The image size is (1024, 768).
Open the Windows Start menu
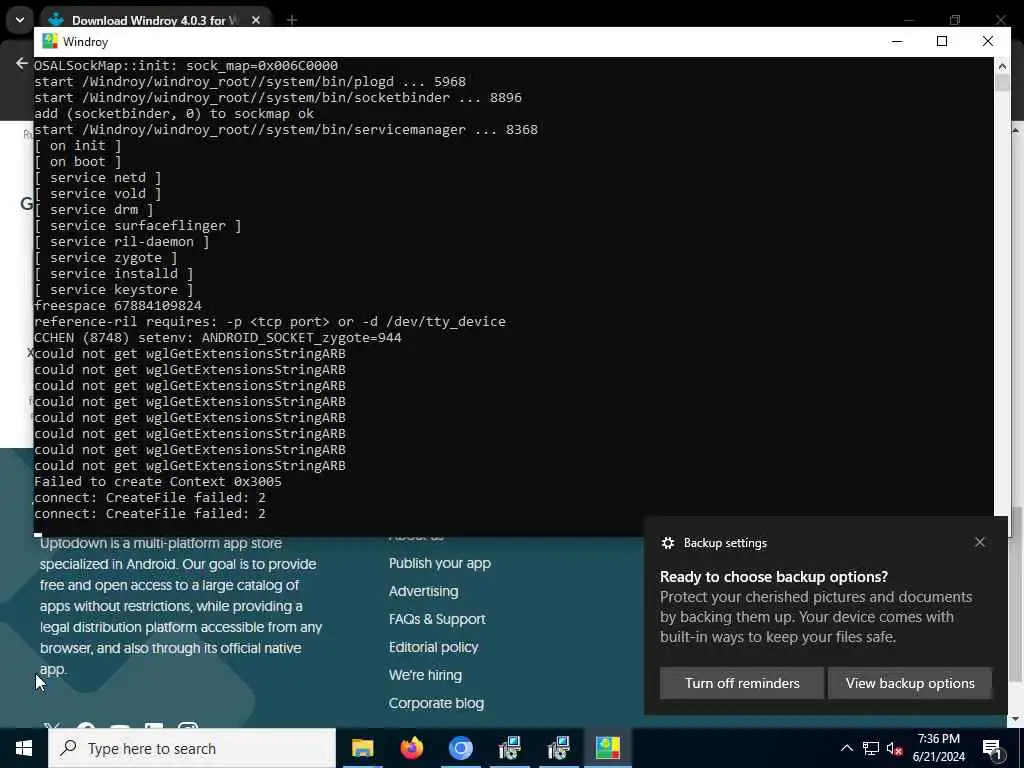click(24, 748)
